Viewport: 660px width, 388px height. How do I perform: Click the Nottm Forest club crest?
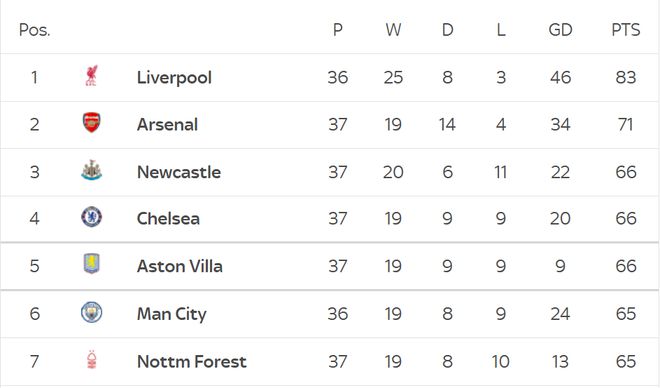[91, 360]
